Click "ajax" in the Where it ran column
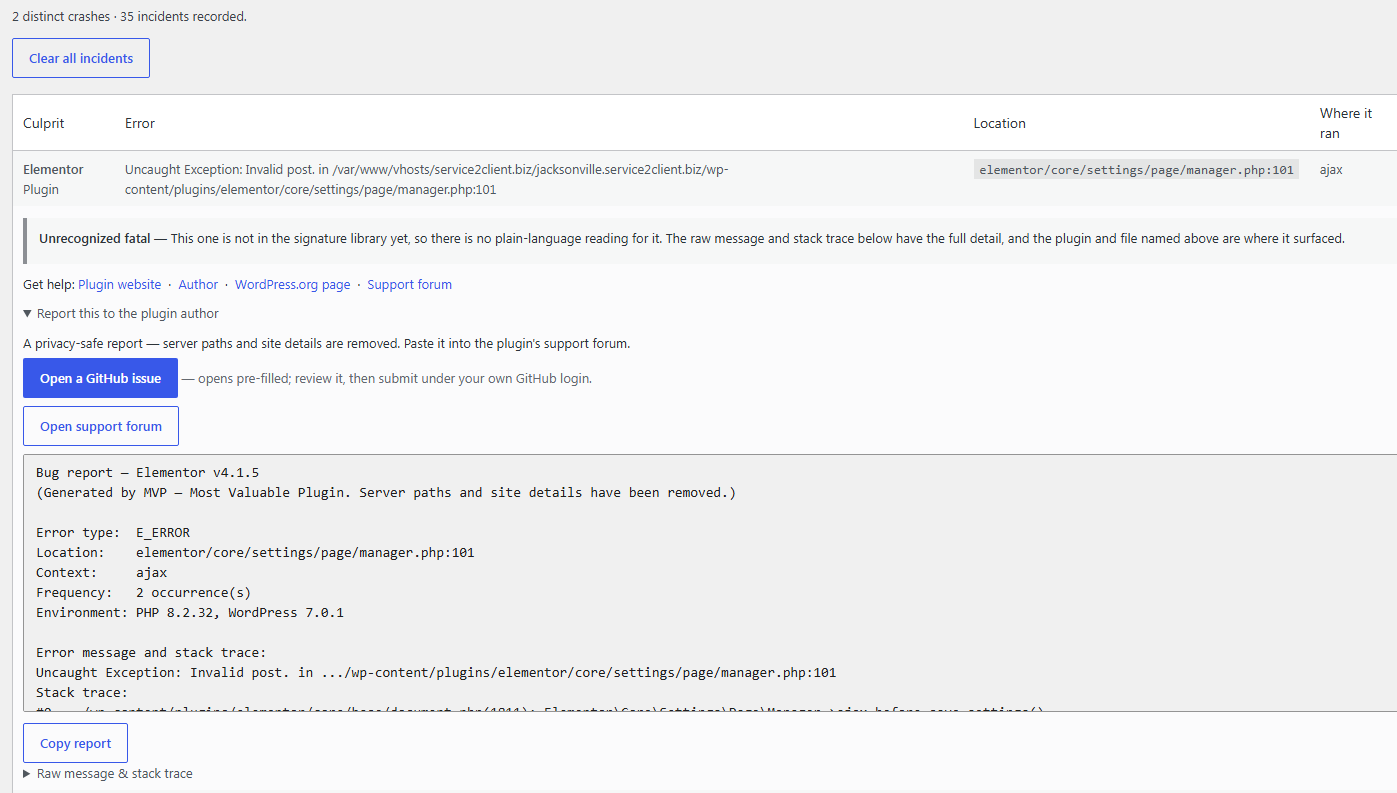Image resolution: width=1397 pixels, height=793 pixels. [1331, 169]
